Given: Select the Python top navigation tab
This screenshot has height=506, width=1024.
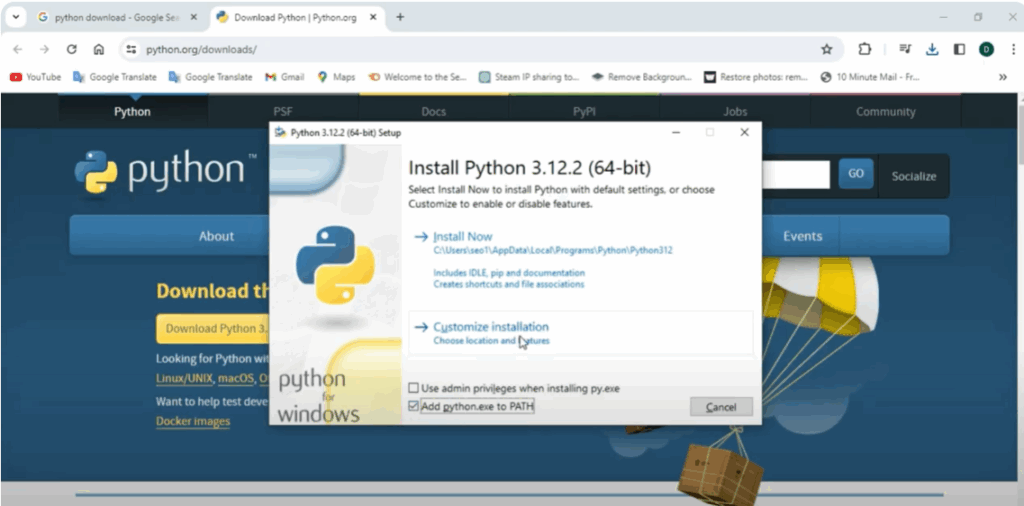Looking at the screenshot, I should coord(133,112).
